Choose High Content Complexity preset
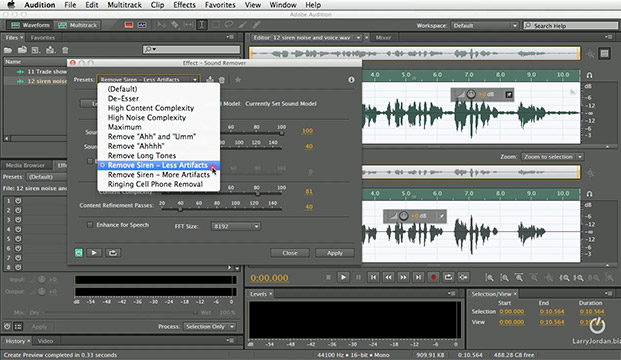Image resolution: width=621 pixels, height=360 pixels. click(x=158, y=108)
